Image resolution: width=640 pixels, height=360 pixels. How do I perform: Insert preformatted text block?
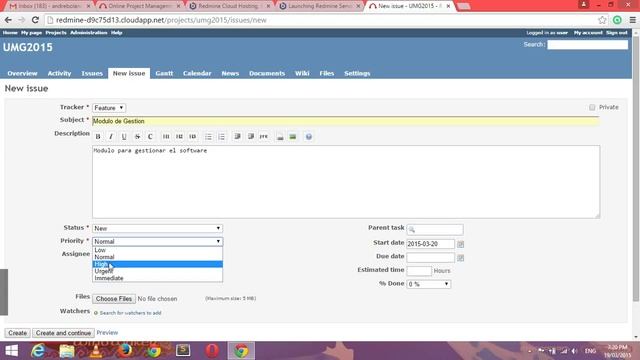click(x=264, y=137)
